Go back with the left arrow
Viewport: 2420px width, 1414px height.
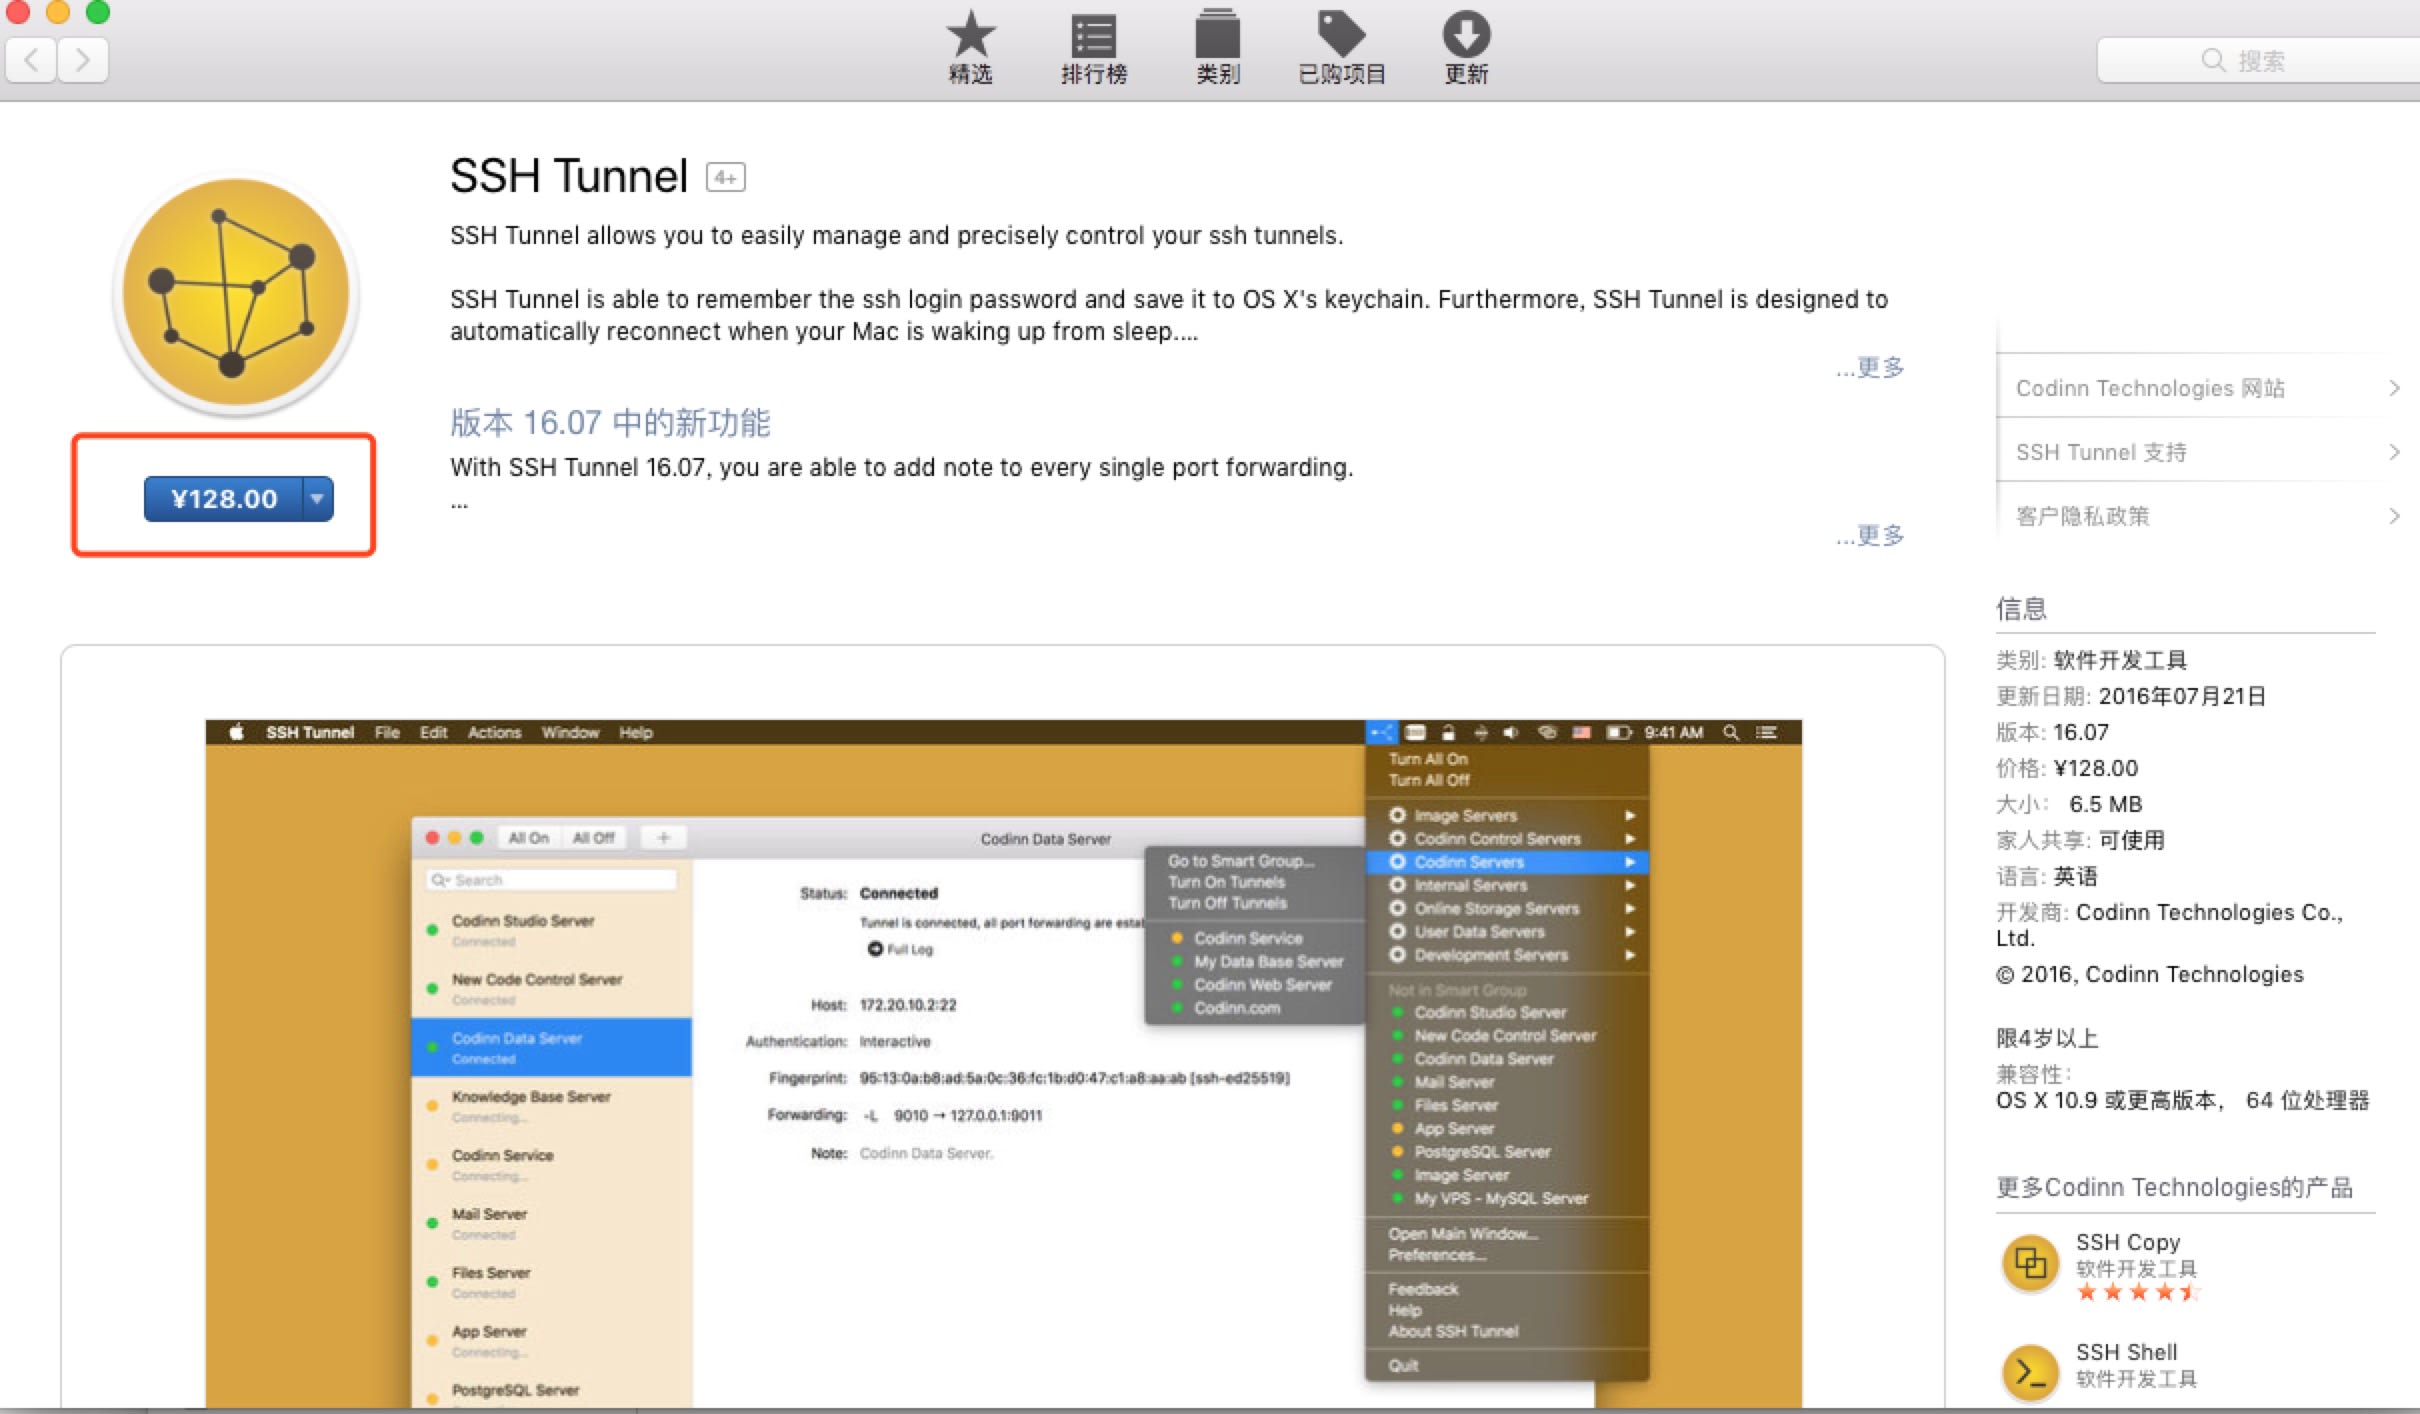(x=32, y=61)
